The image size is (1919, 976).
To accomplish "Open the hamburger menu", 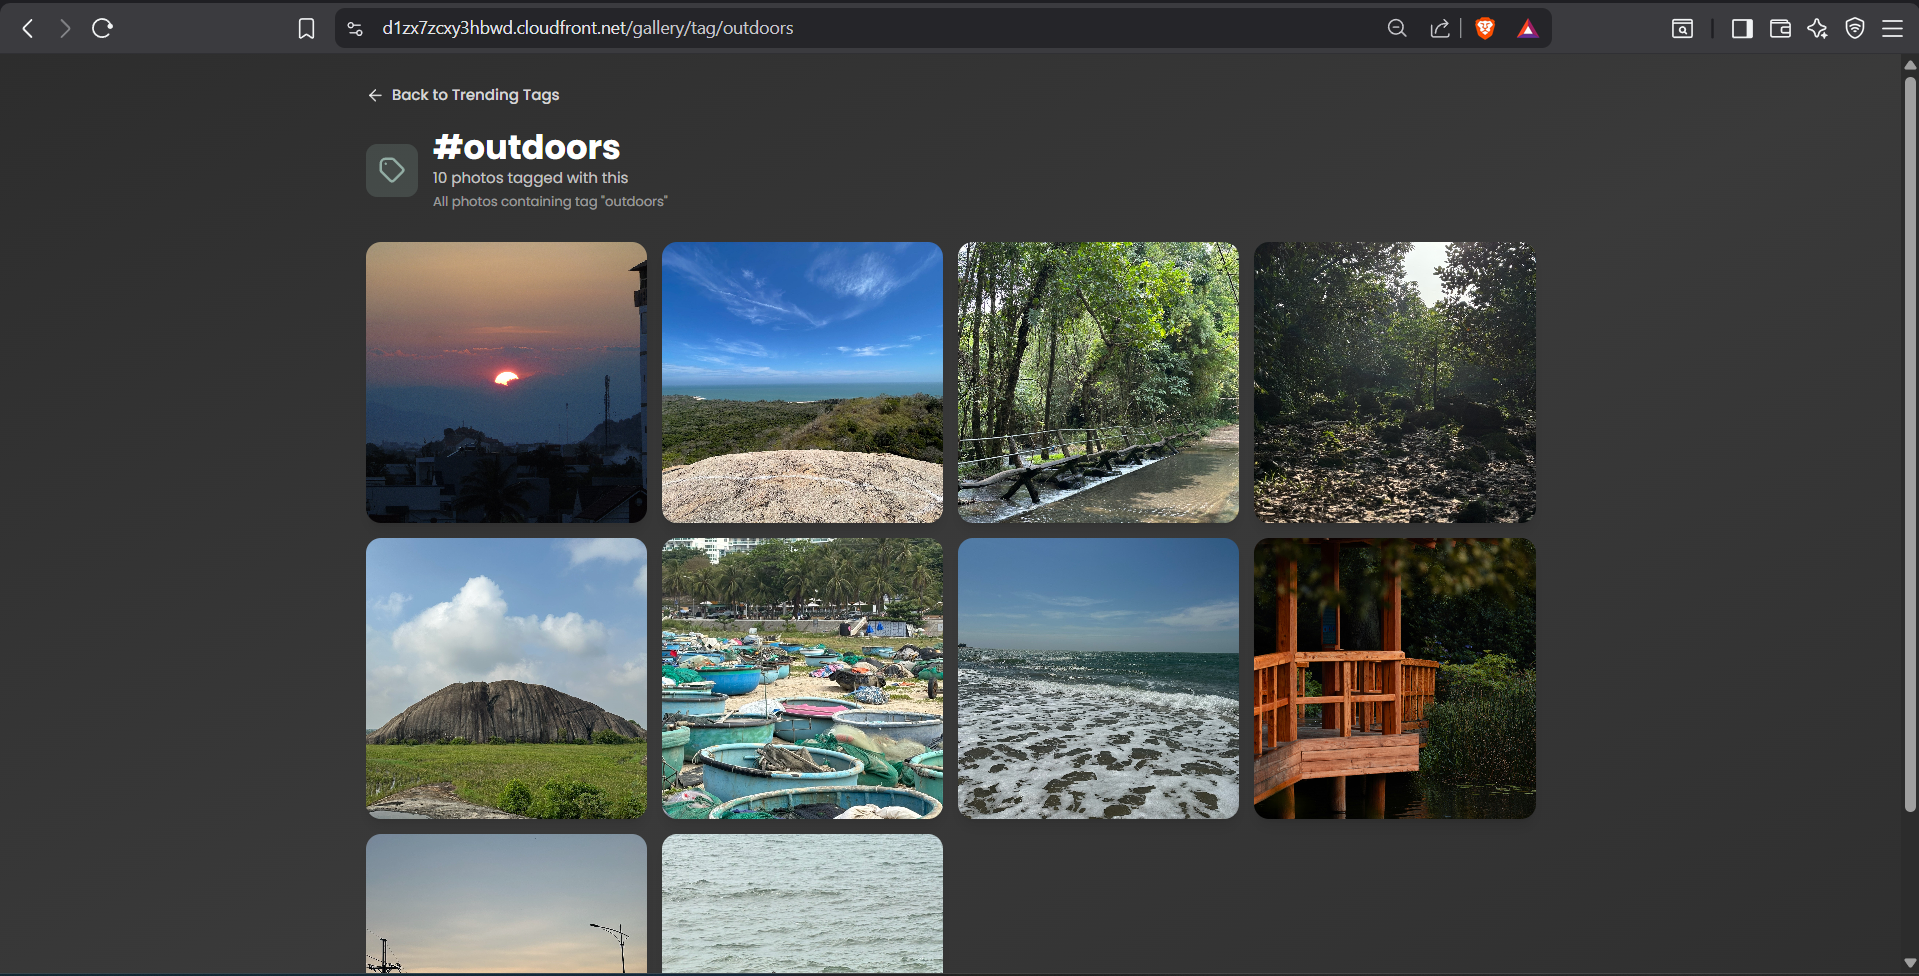I will tap(1893, 28).
